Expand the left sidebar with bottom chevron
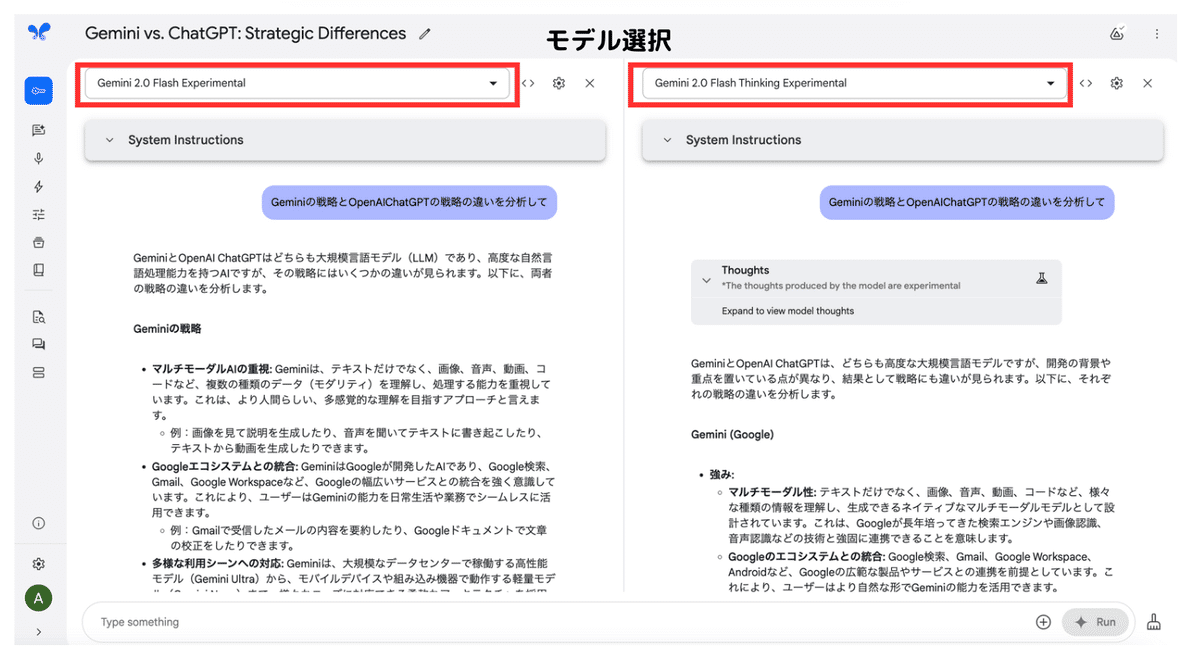The image size is (1200, 652). click(x=39, y=632)
